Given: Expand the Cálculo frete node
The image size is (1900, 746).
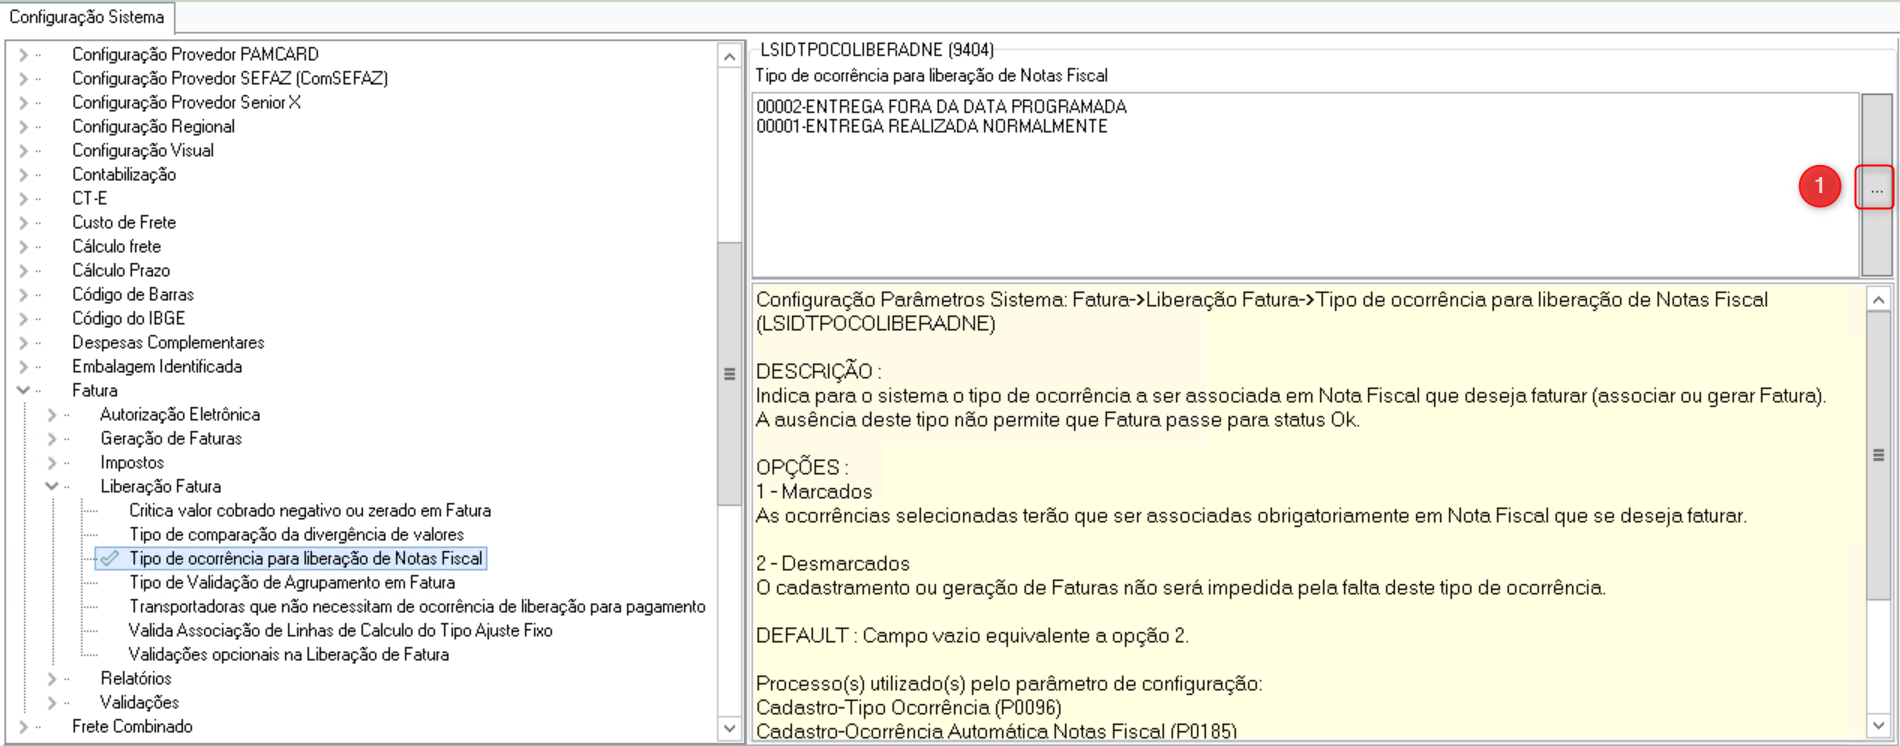Looking at the screenshot, I should pyautogui.click(x=23, y=246).
